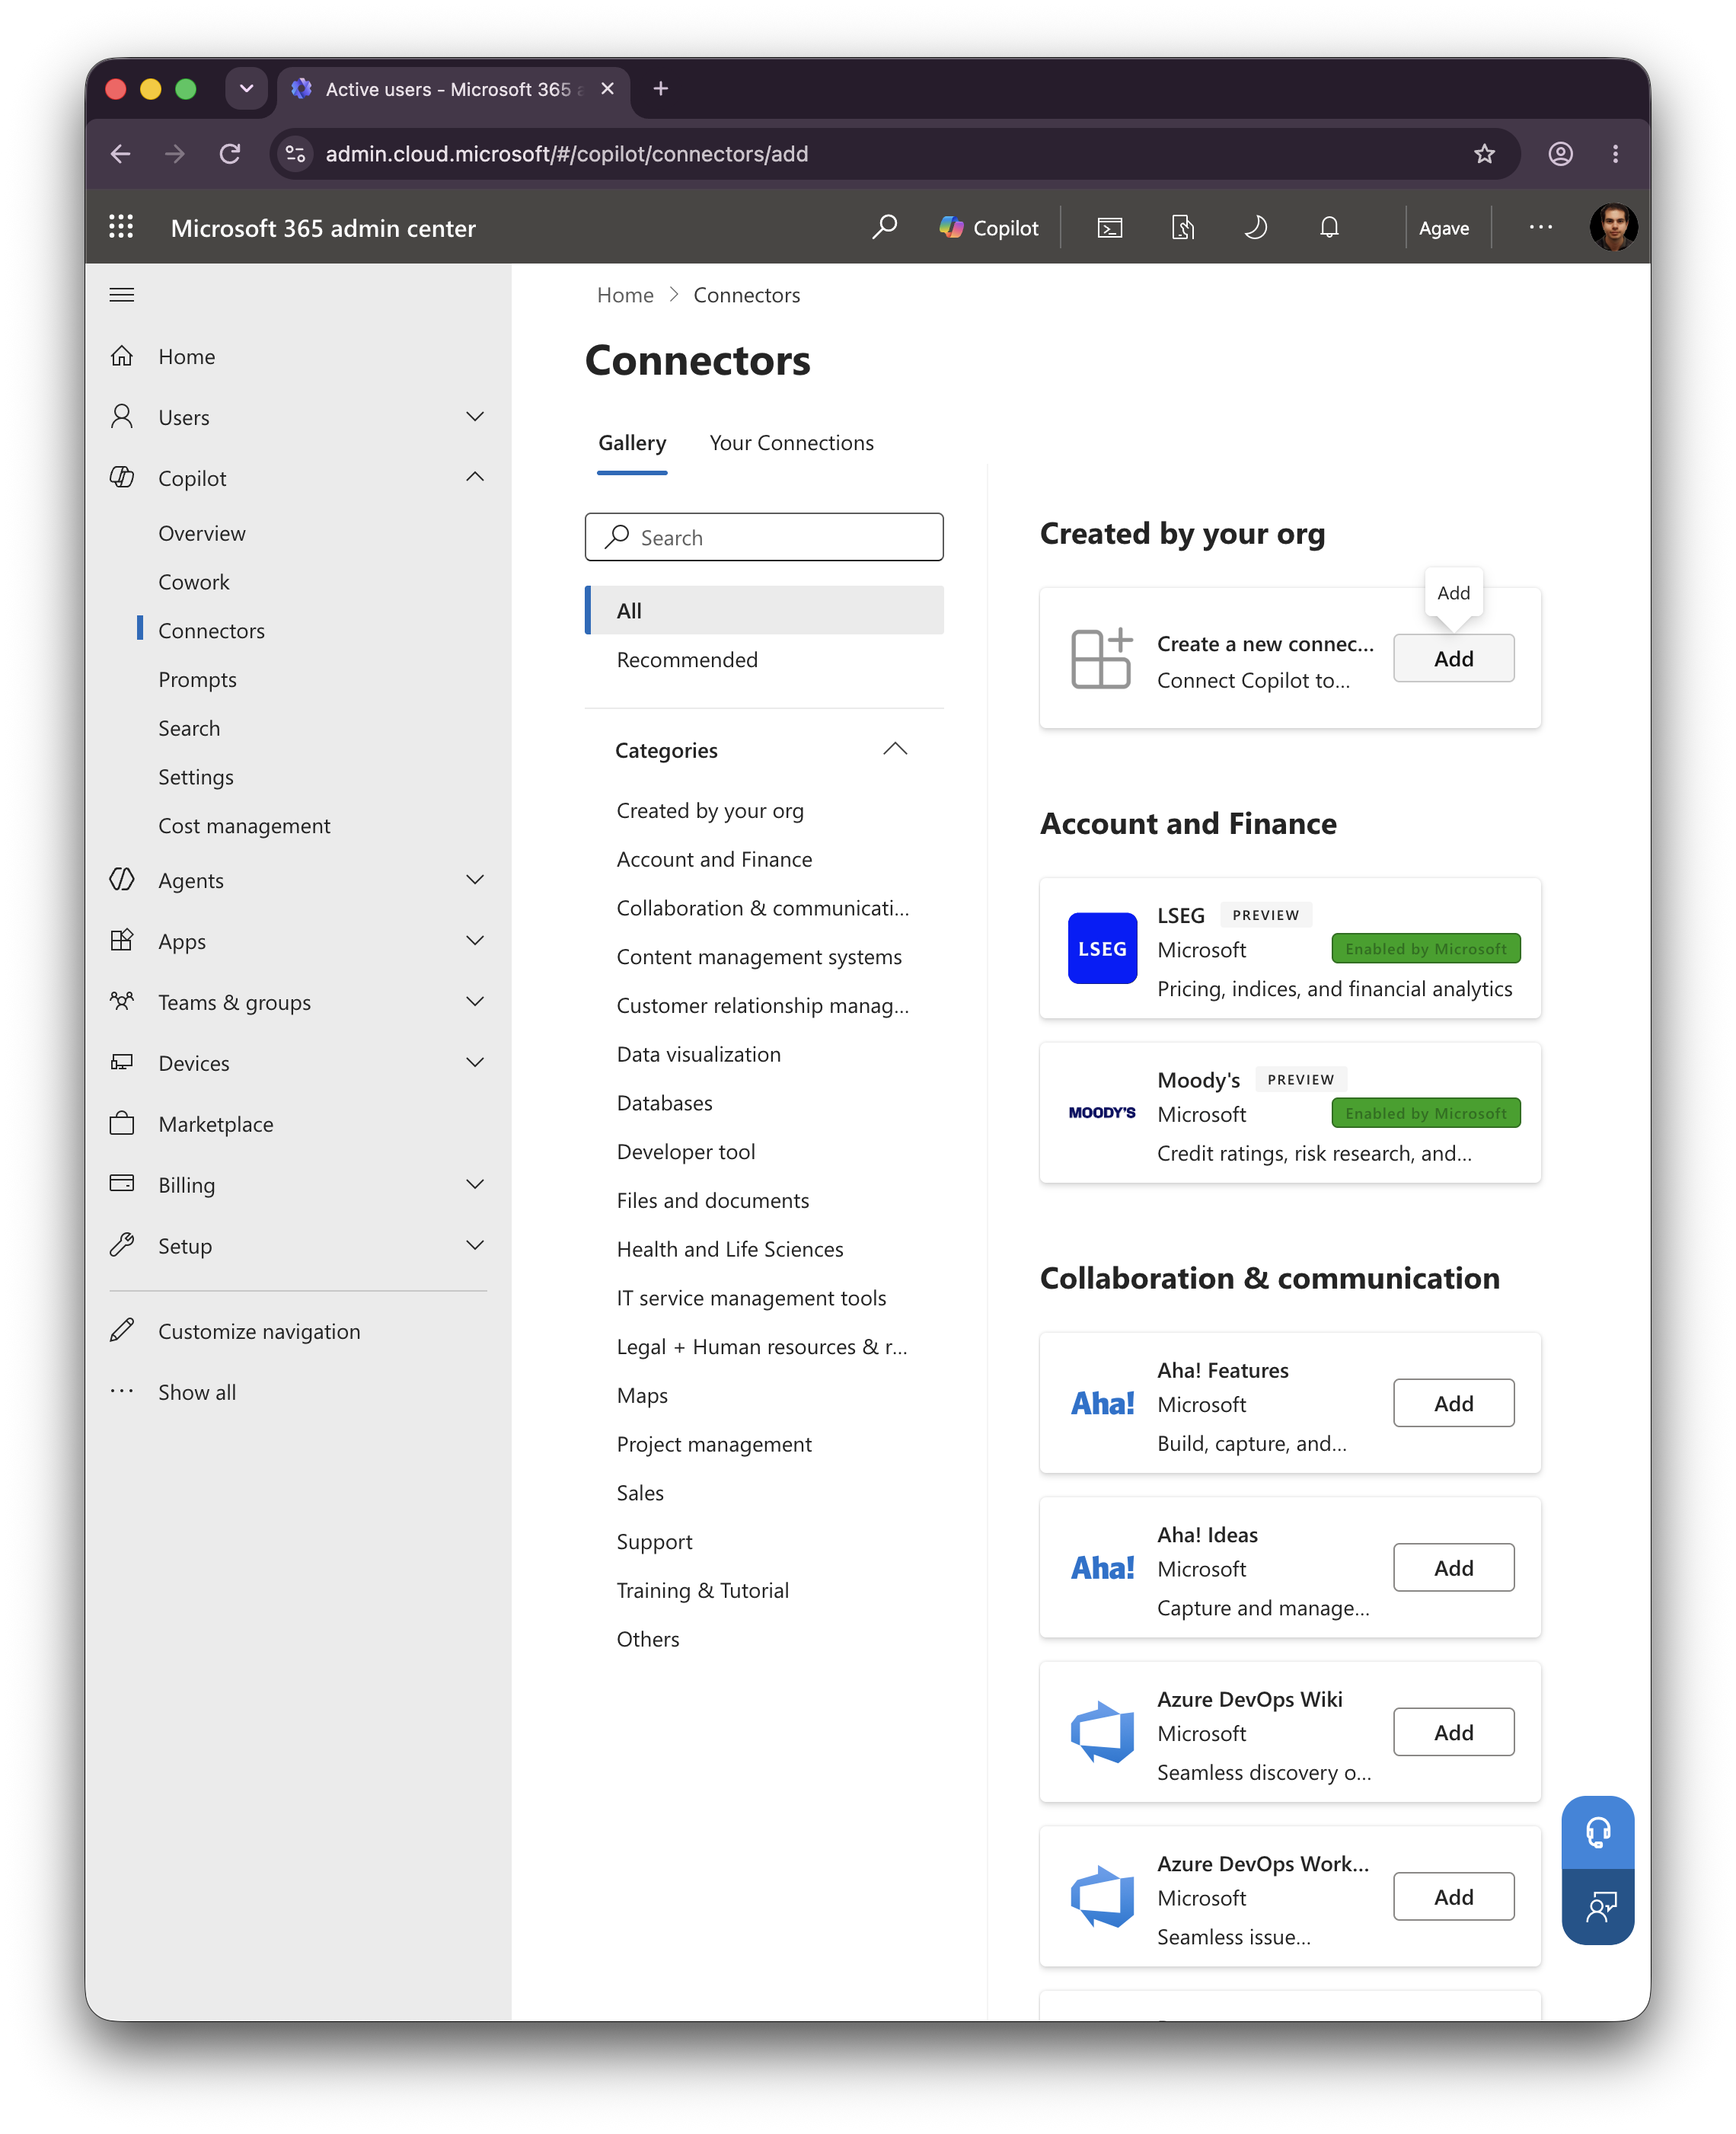1736x2134 pixels.
Task: Open a new browser tab
Action: click(x=661, y=89)
